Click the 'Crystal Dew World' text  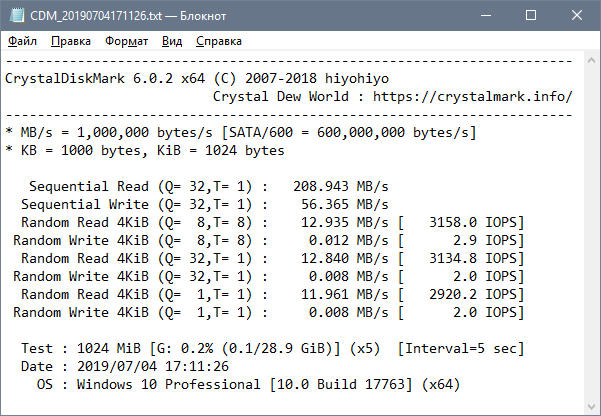(281, 97)
